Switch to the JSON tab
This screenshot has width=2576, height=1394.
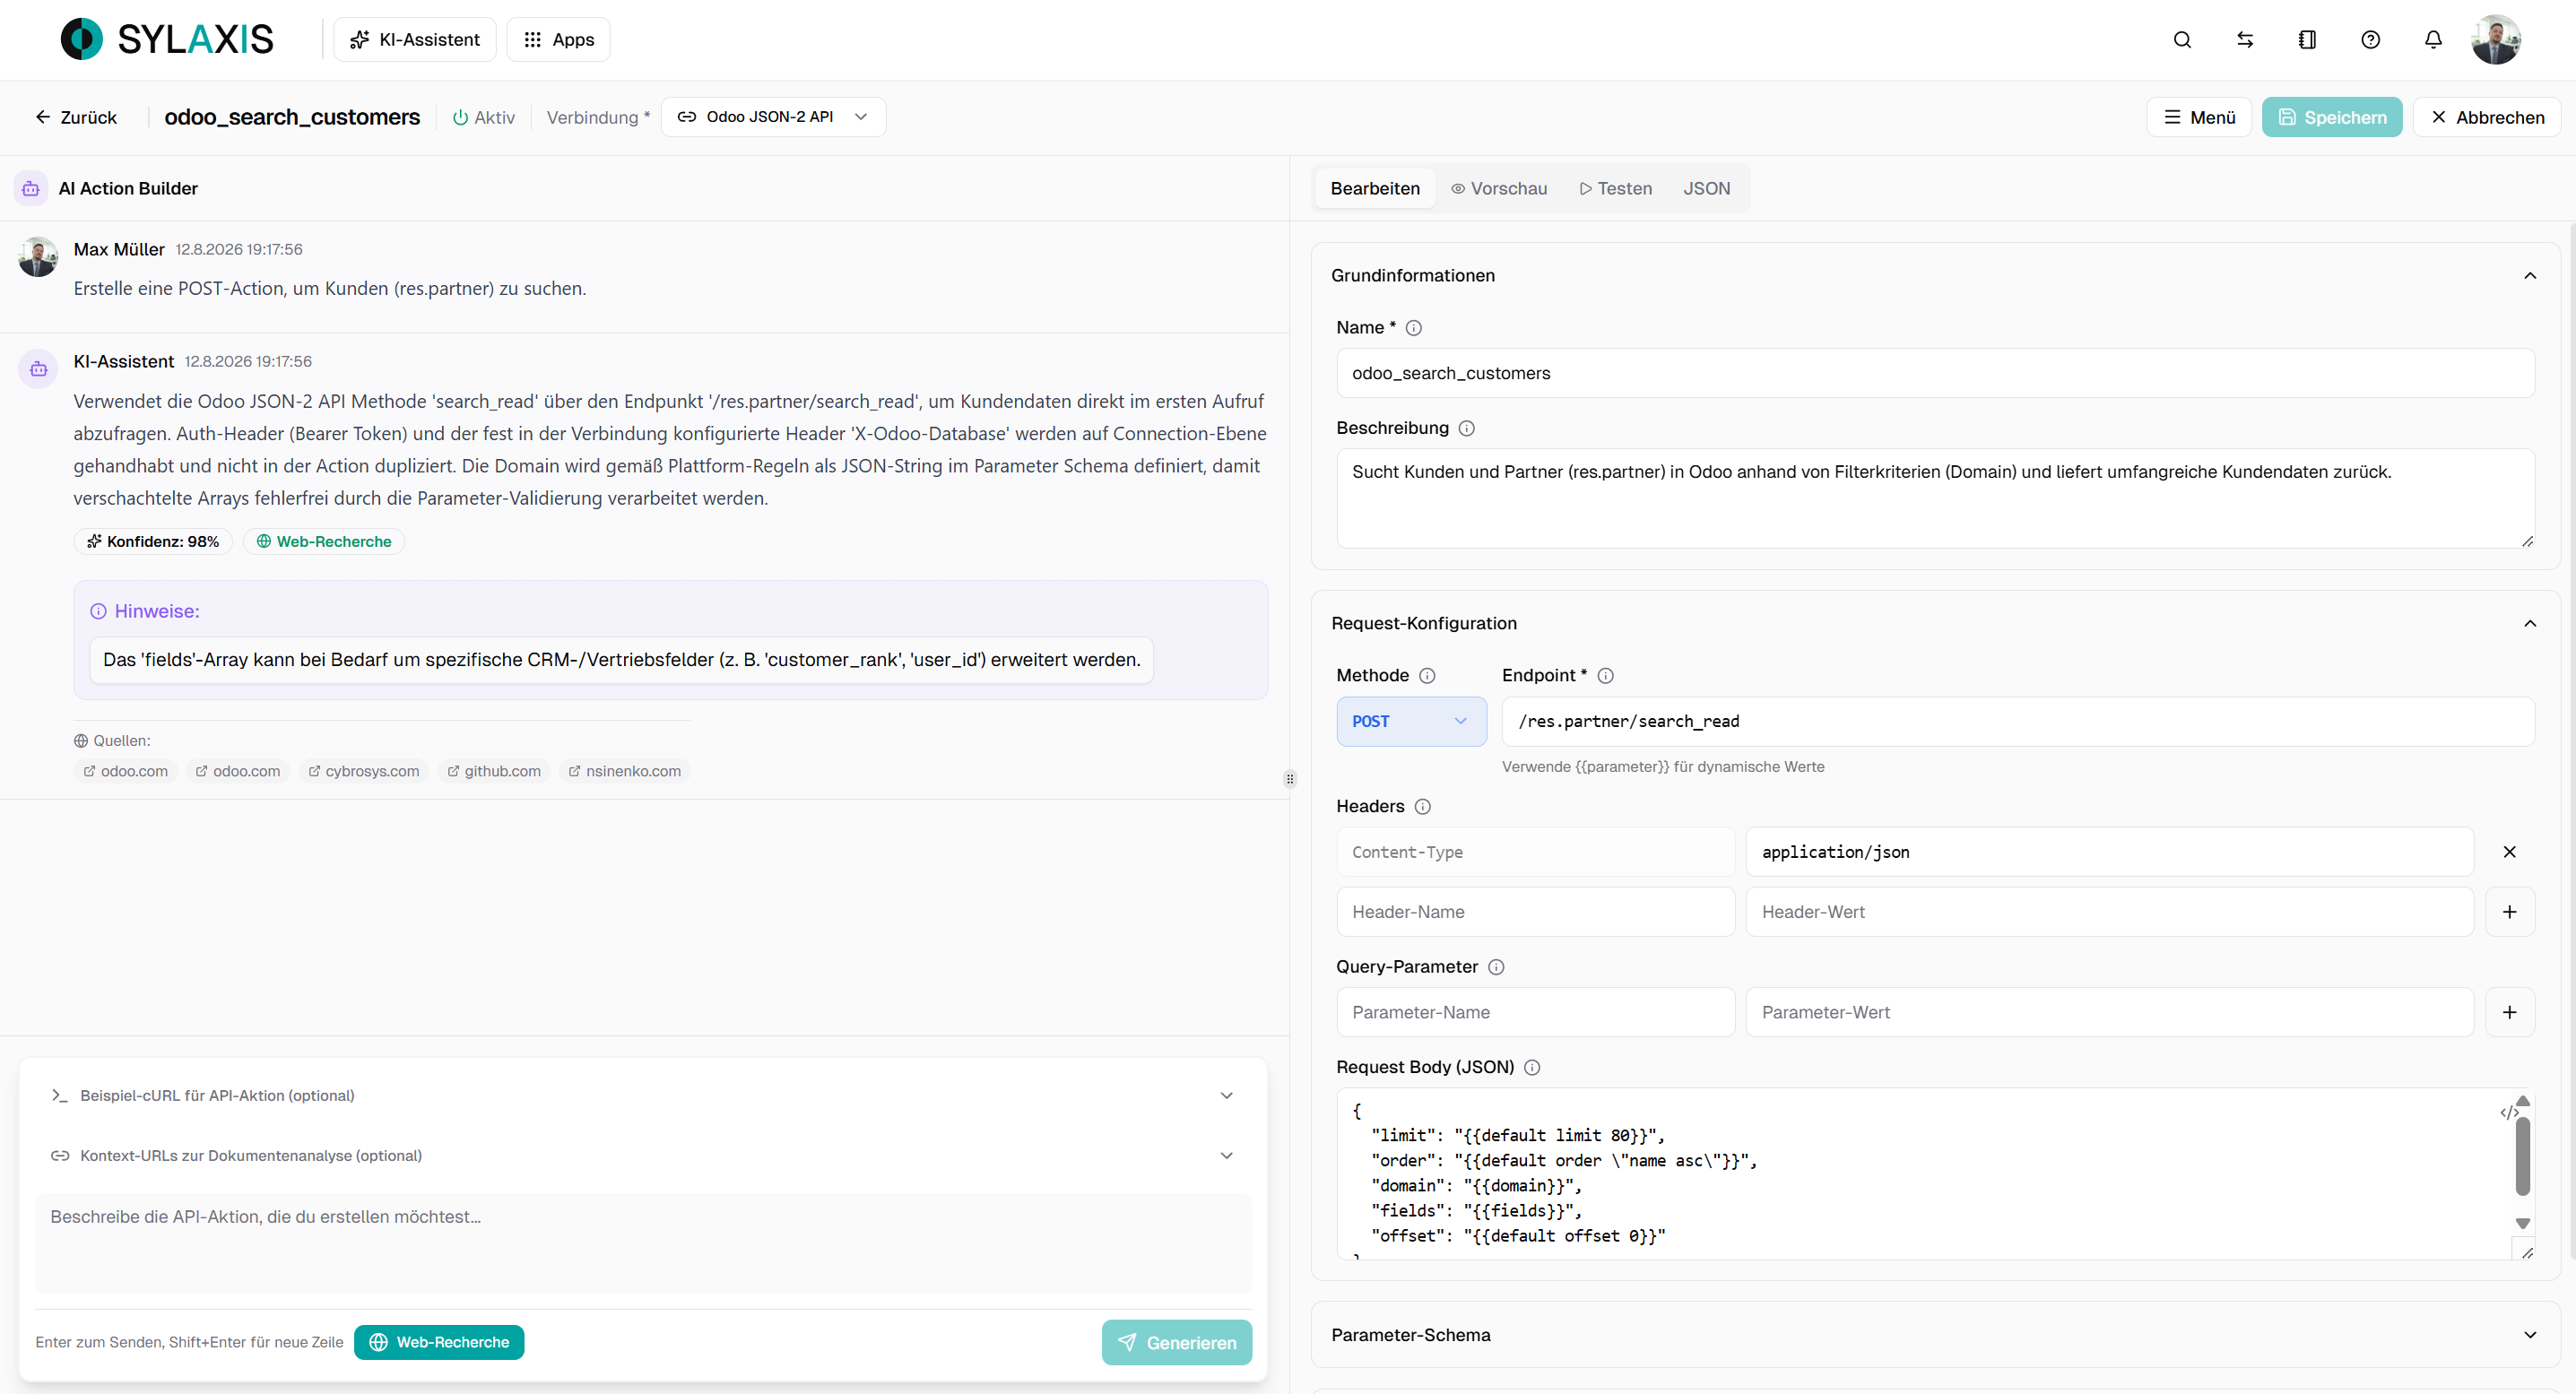(1706, 188)
